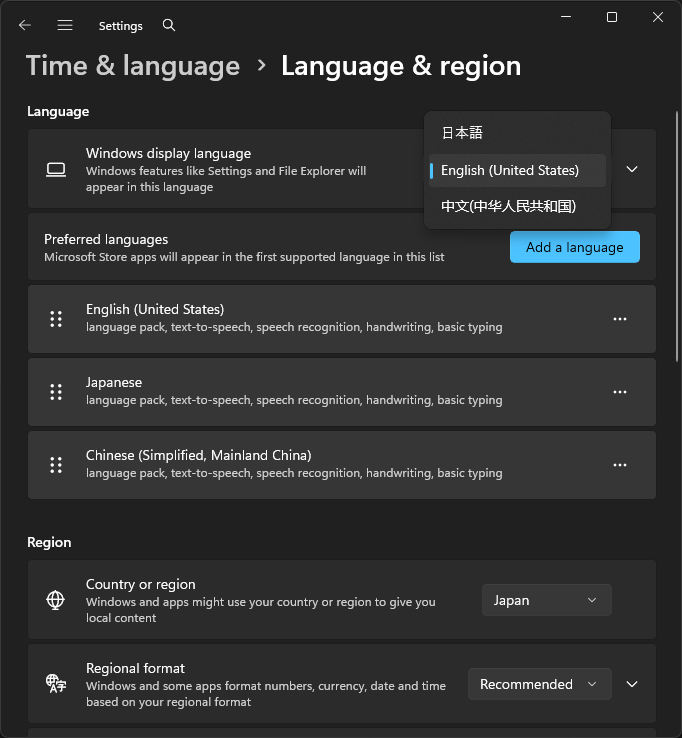Click the Regional format icon

pos(56,683)
